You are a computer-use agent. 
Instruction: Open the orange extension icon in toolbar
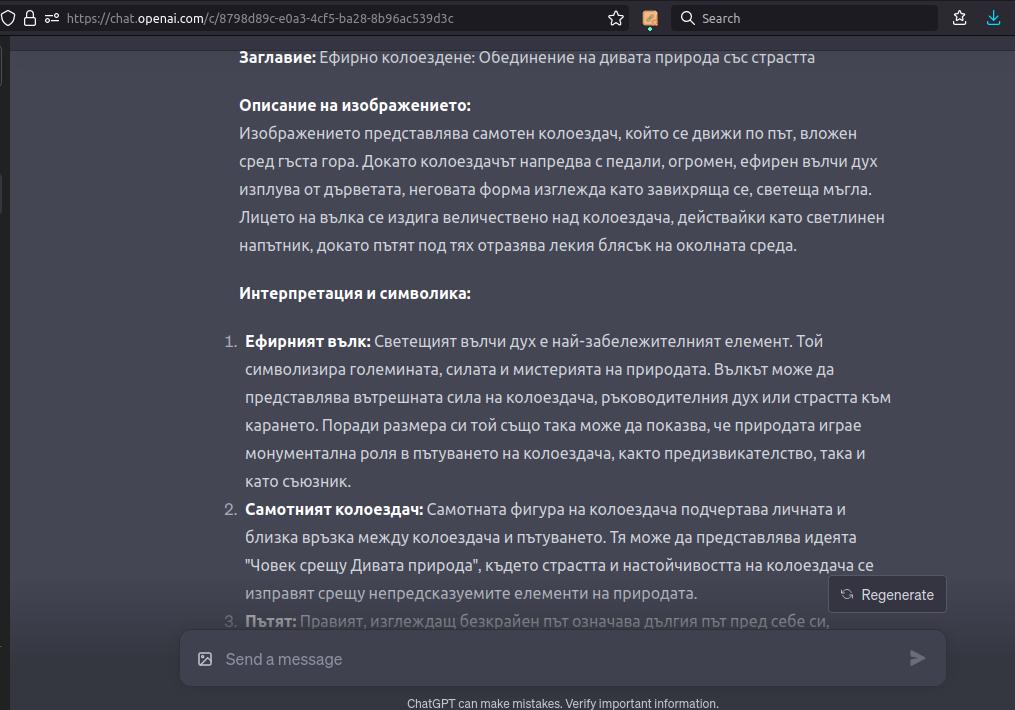click(650, 18)
